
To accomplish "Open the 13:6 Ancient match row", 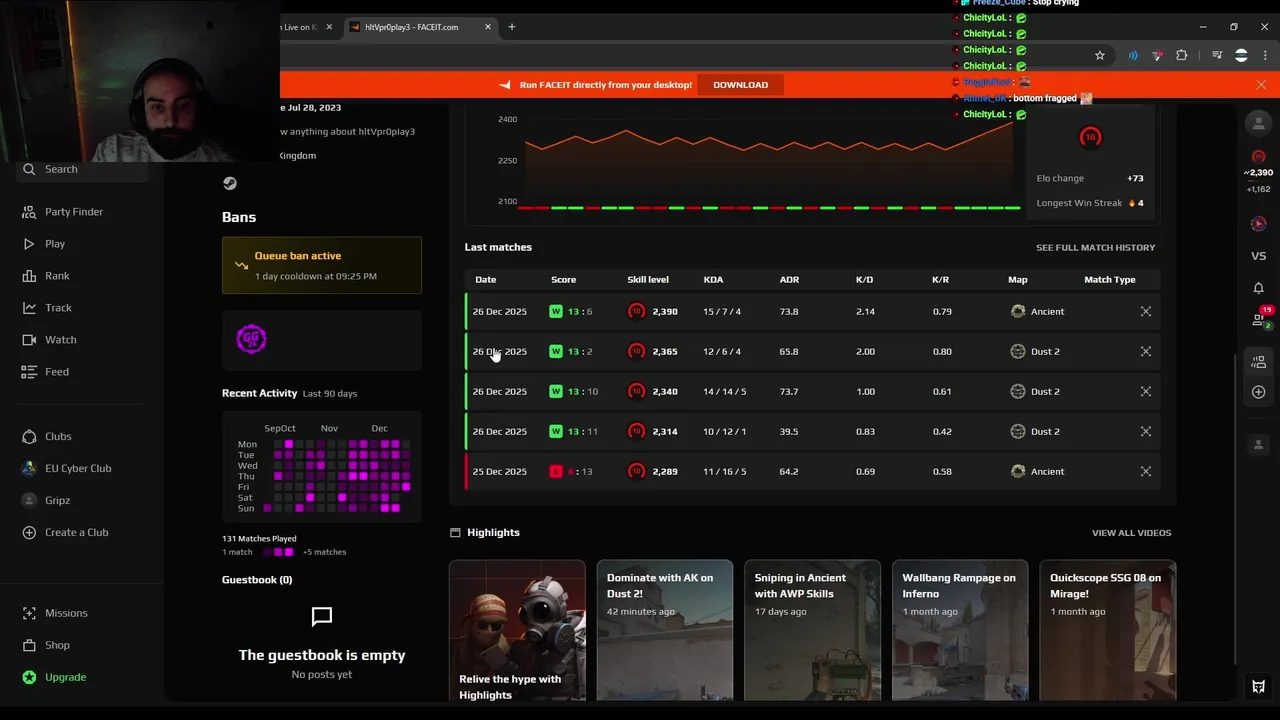I will pyautogui.click(x=813, y=312).
